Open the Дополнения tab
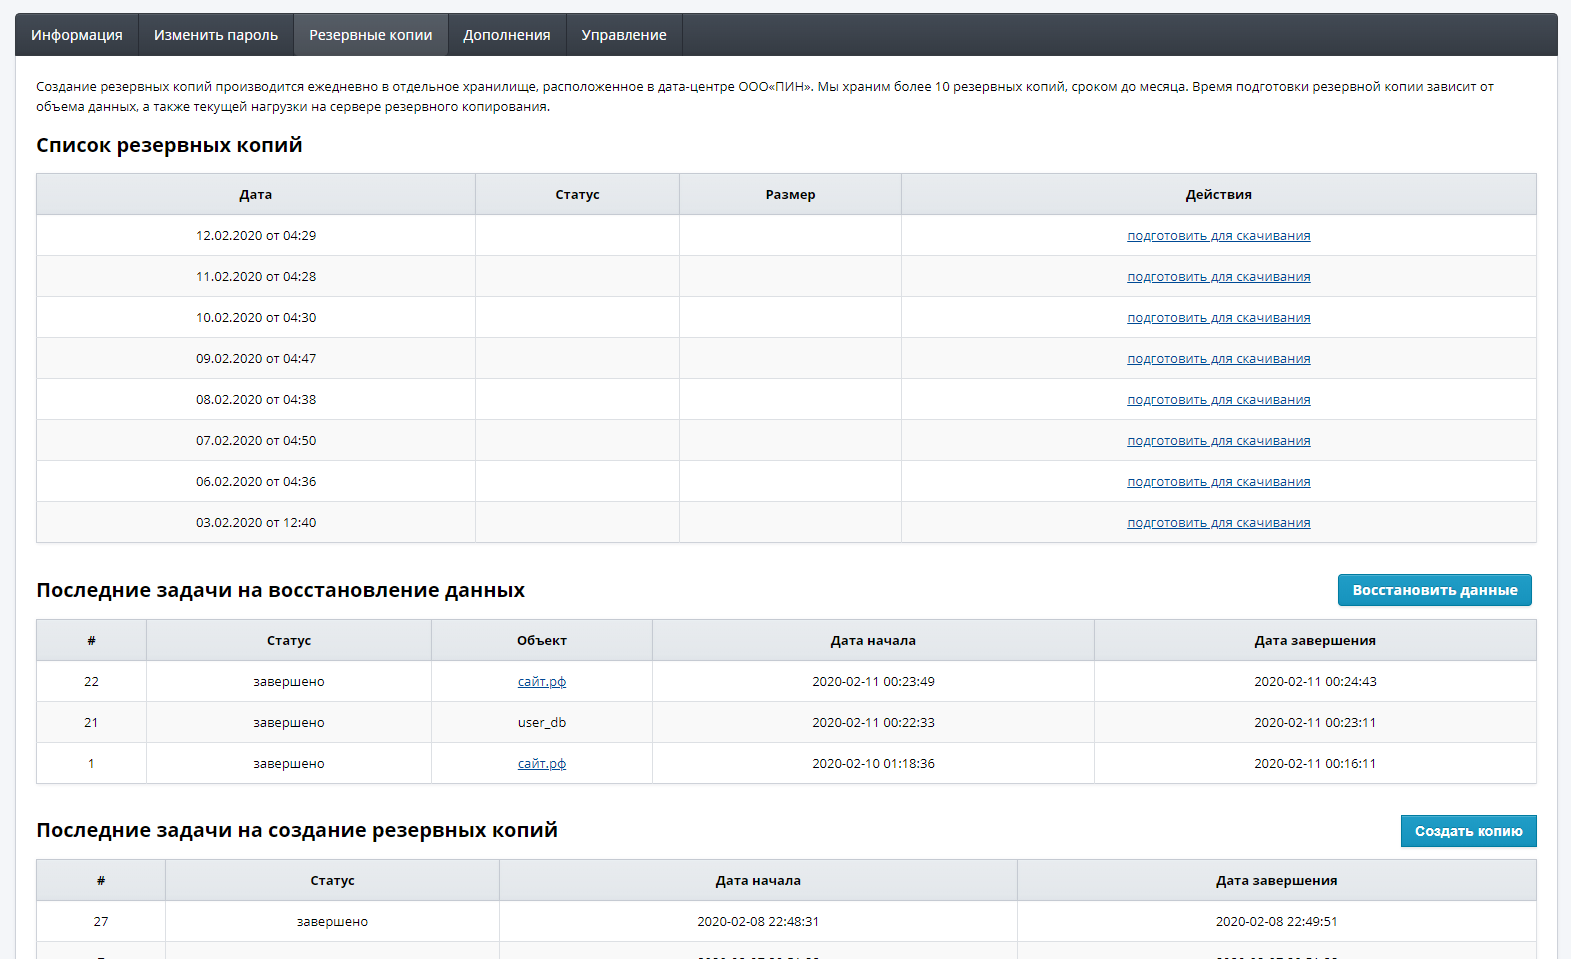 pyautogui.click(x=507, y=35)
